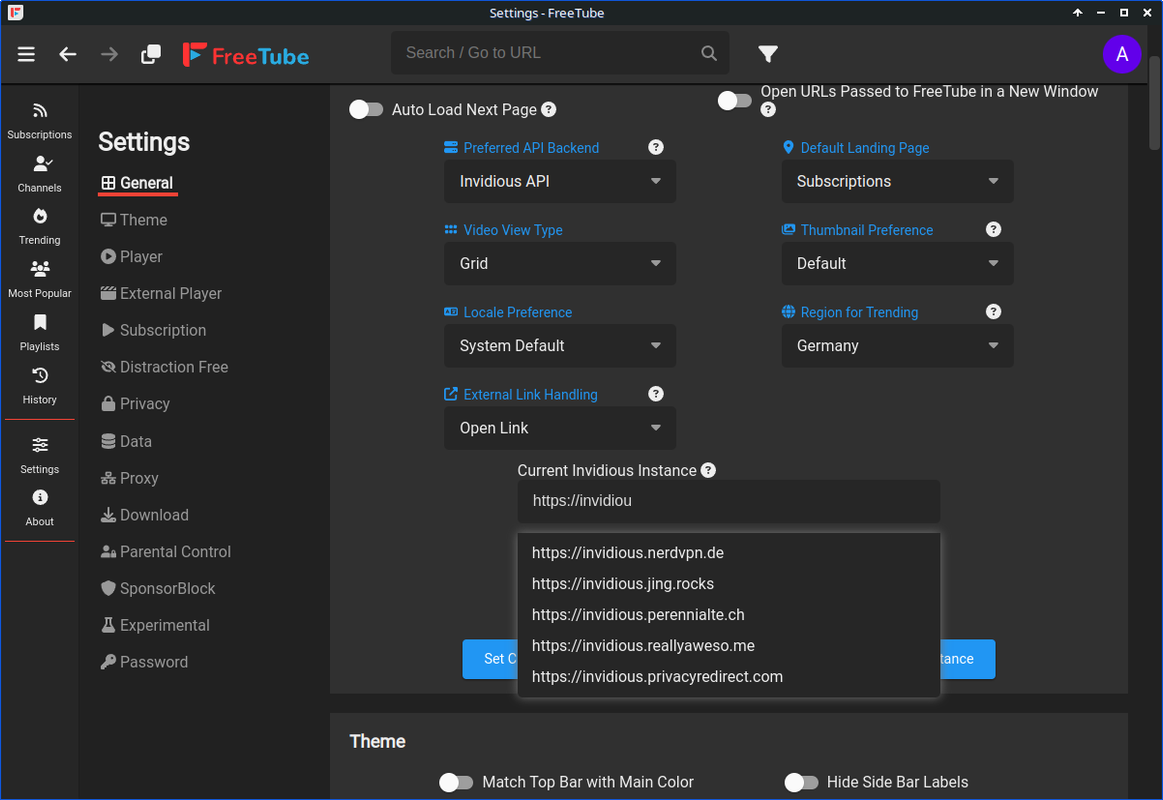Go to Password settings section
The height and width of the screenshot is (800, 1163).
144,662
